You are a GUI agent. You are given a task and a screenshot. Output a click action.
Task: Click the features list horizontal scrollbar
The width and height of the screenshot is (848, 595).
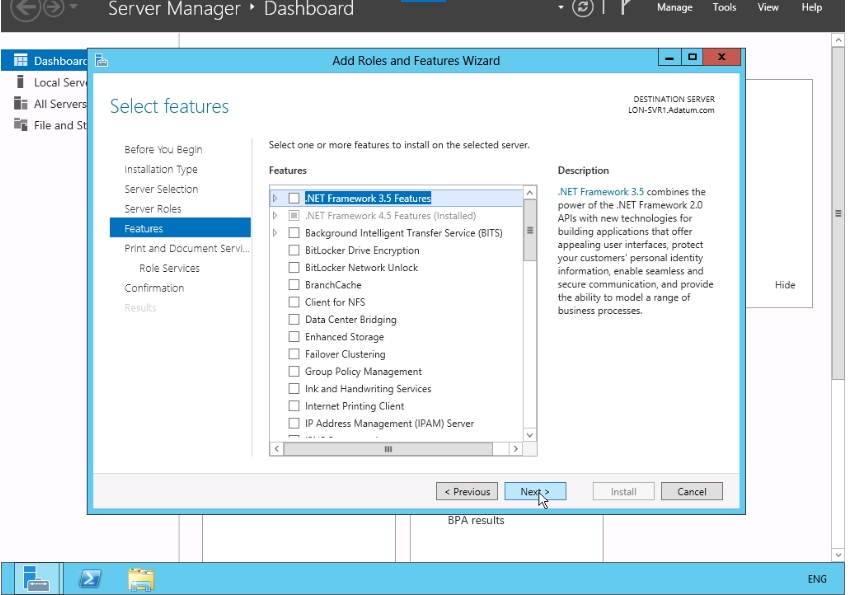(388, 449)
